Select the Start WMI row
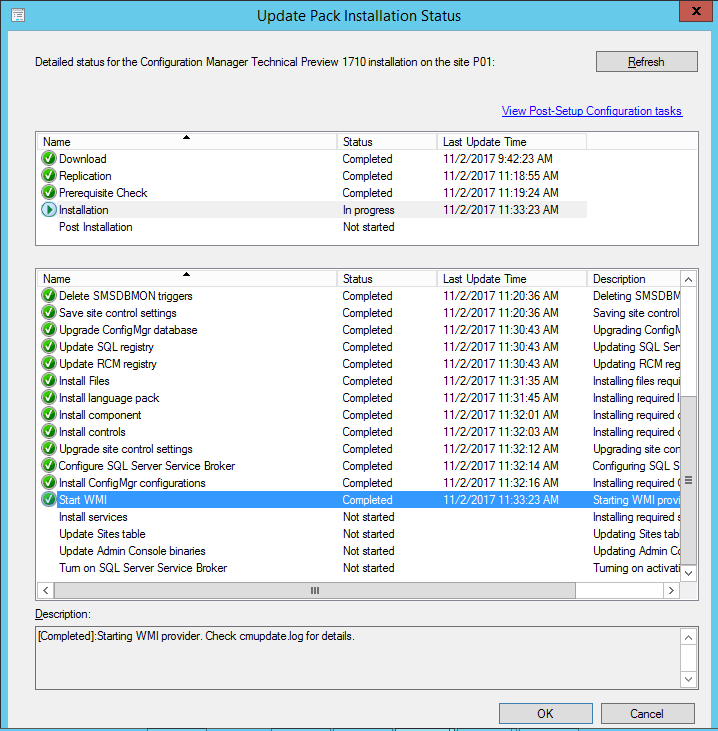The image size is (718, 731). [x=359, y=500]
